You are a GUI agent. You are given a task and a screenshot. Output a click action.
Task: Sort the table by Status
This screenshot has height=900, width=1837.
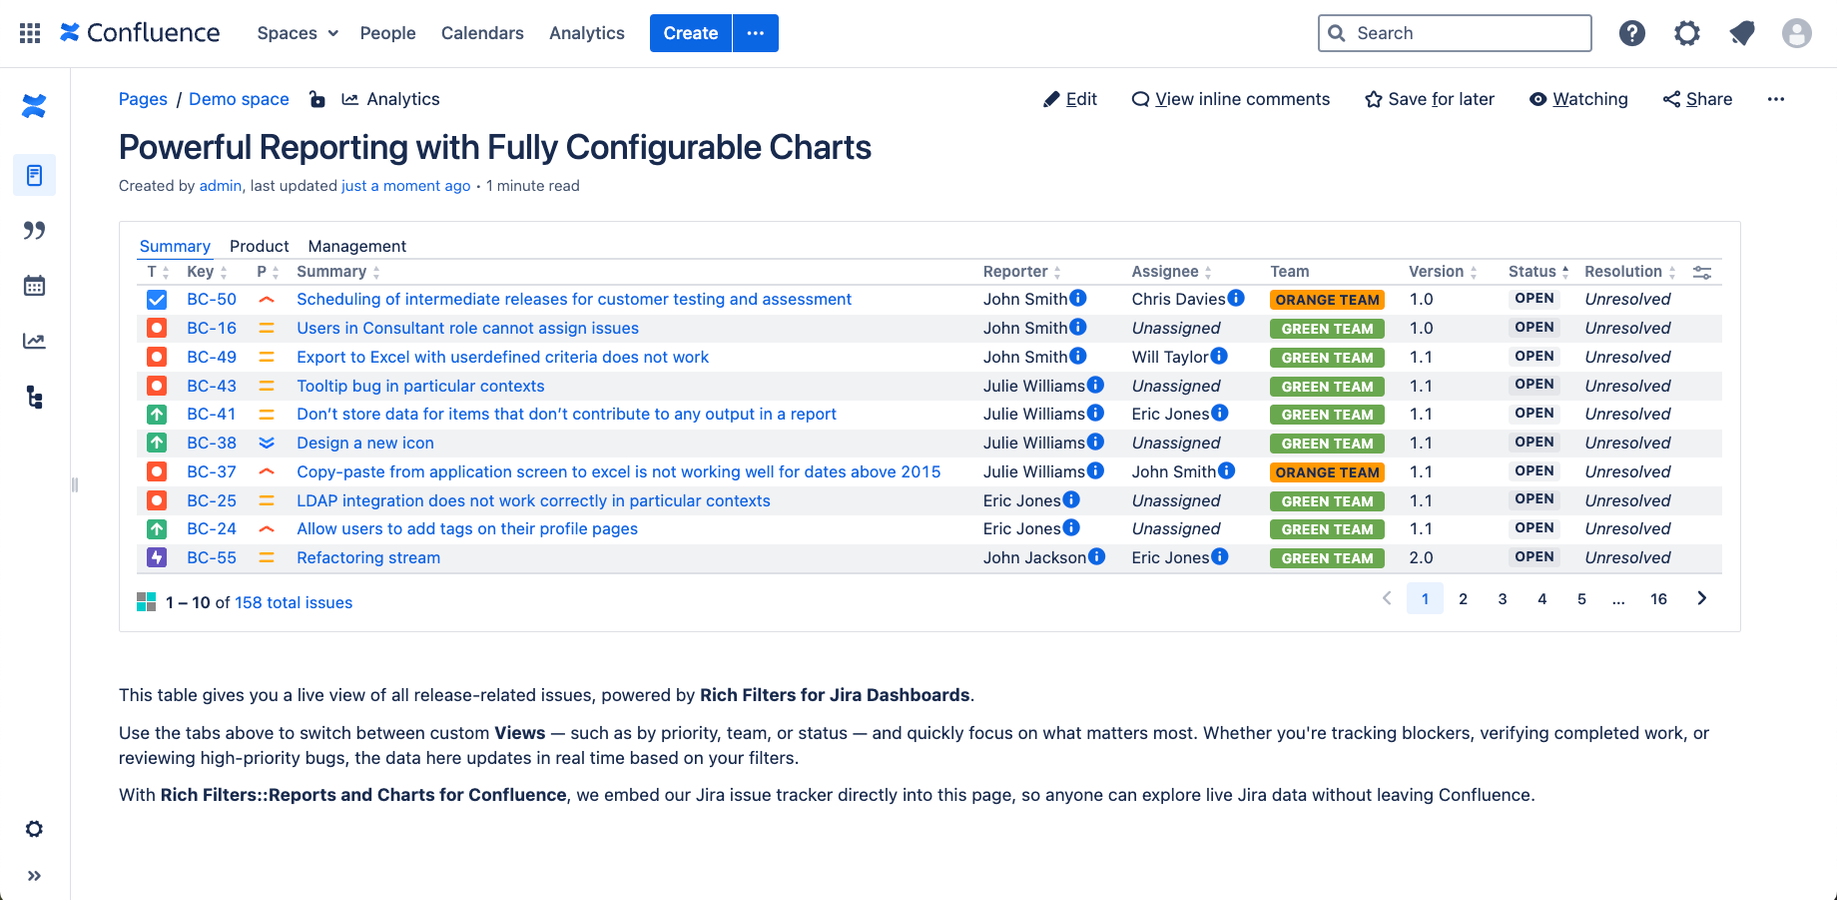click(x=1539, y=272)
